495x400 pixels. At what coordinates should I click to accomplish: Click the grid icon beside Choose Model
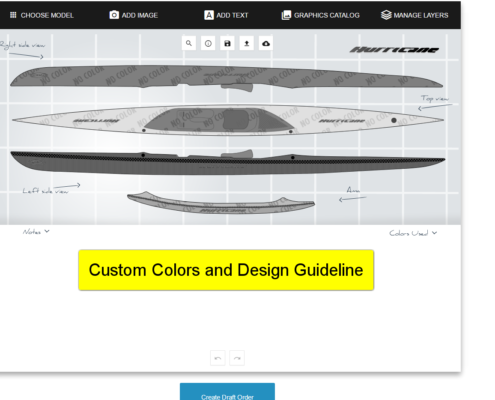13,15
